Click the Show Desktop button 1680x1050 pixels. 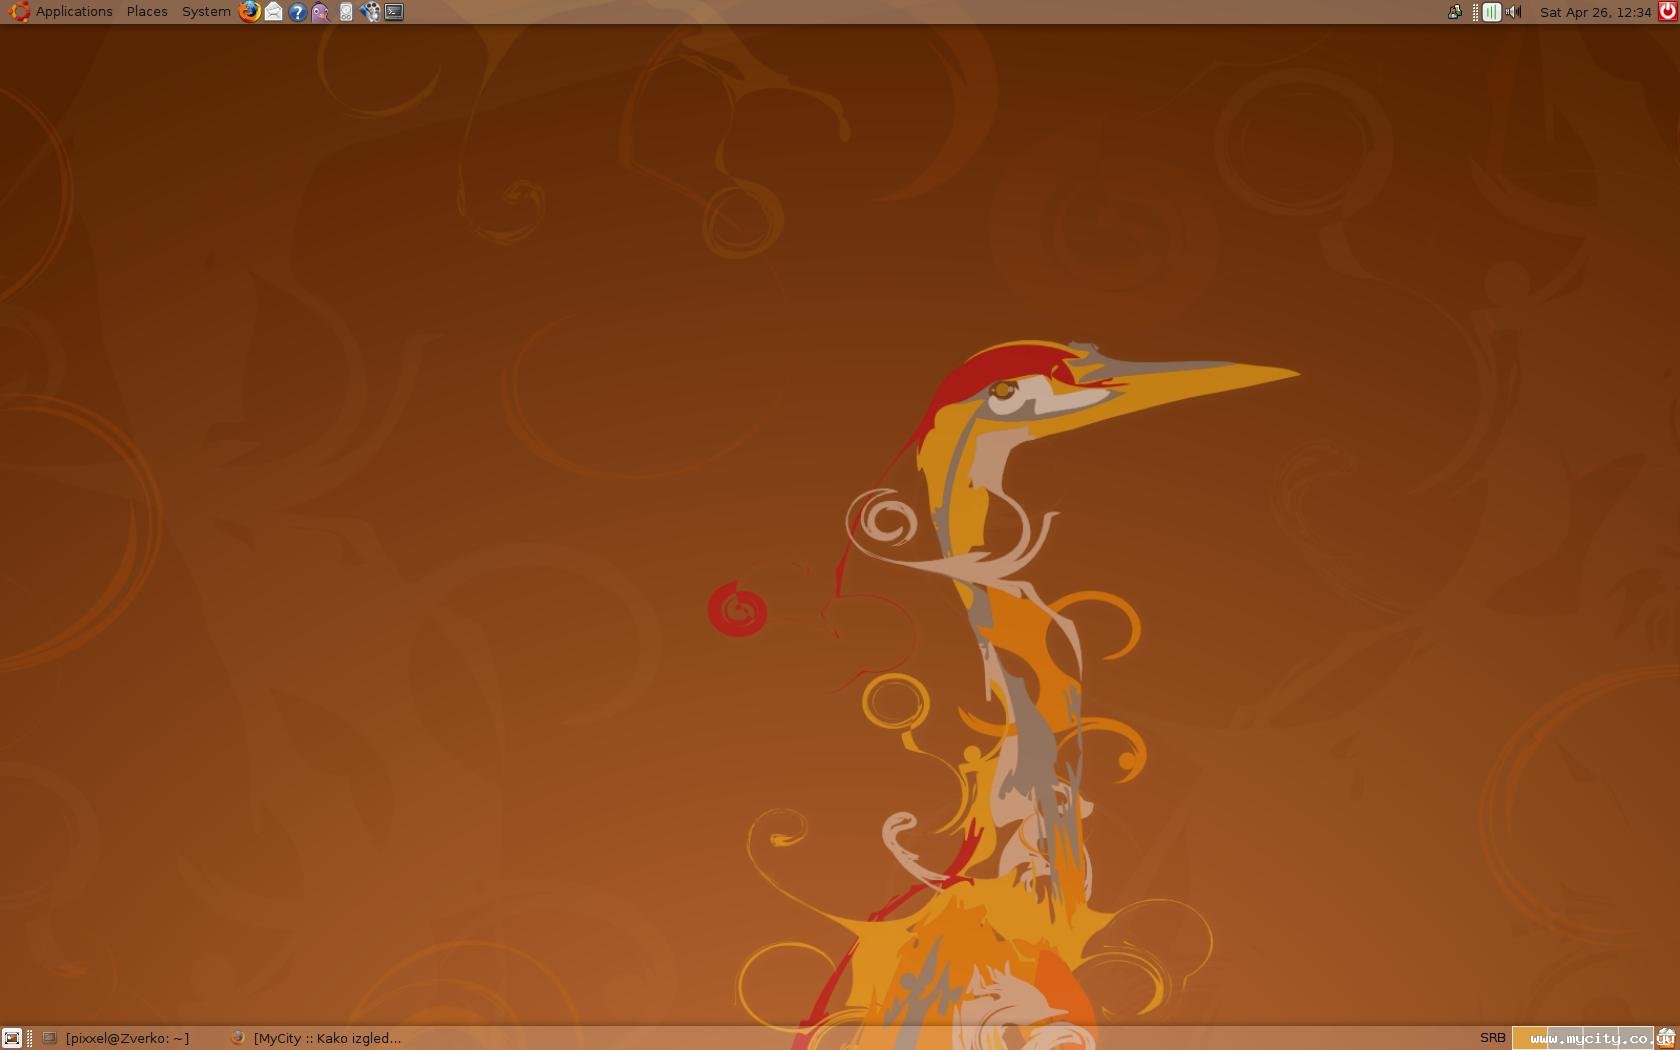(12, 1038)
